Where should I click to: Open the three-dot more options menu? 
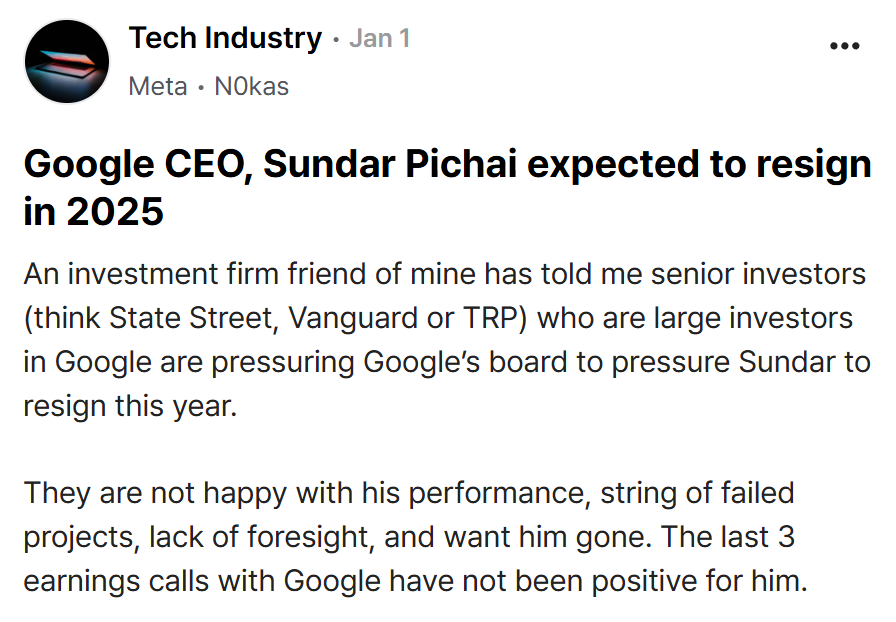coord(845,46)
